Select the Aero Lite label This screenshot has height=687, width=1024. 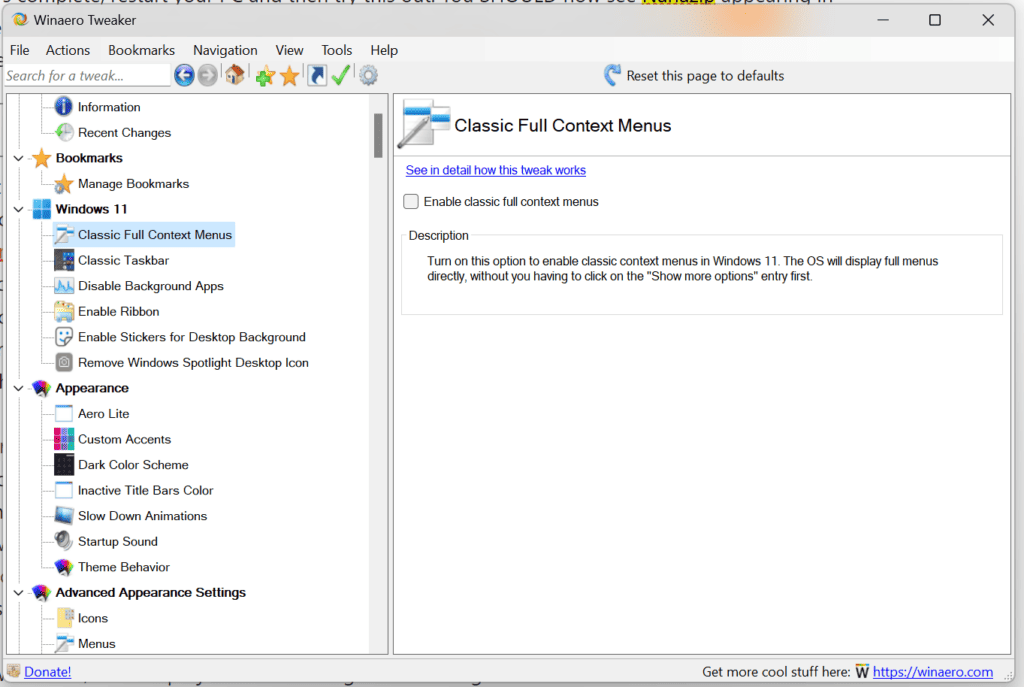104,413
